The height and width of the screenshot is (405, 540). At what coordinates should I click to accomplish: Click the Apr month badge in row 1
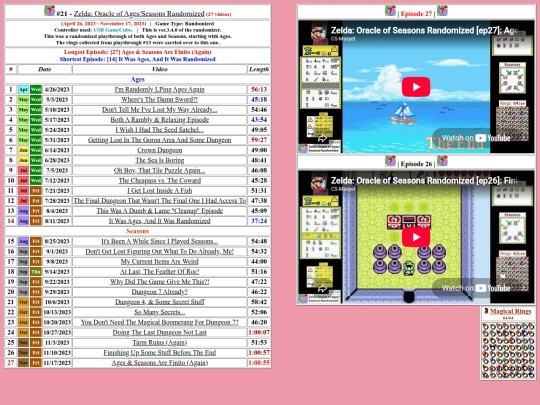tap(23, 90)
